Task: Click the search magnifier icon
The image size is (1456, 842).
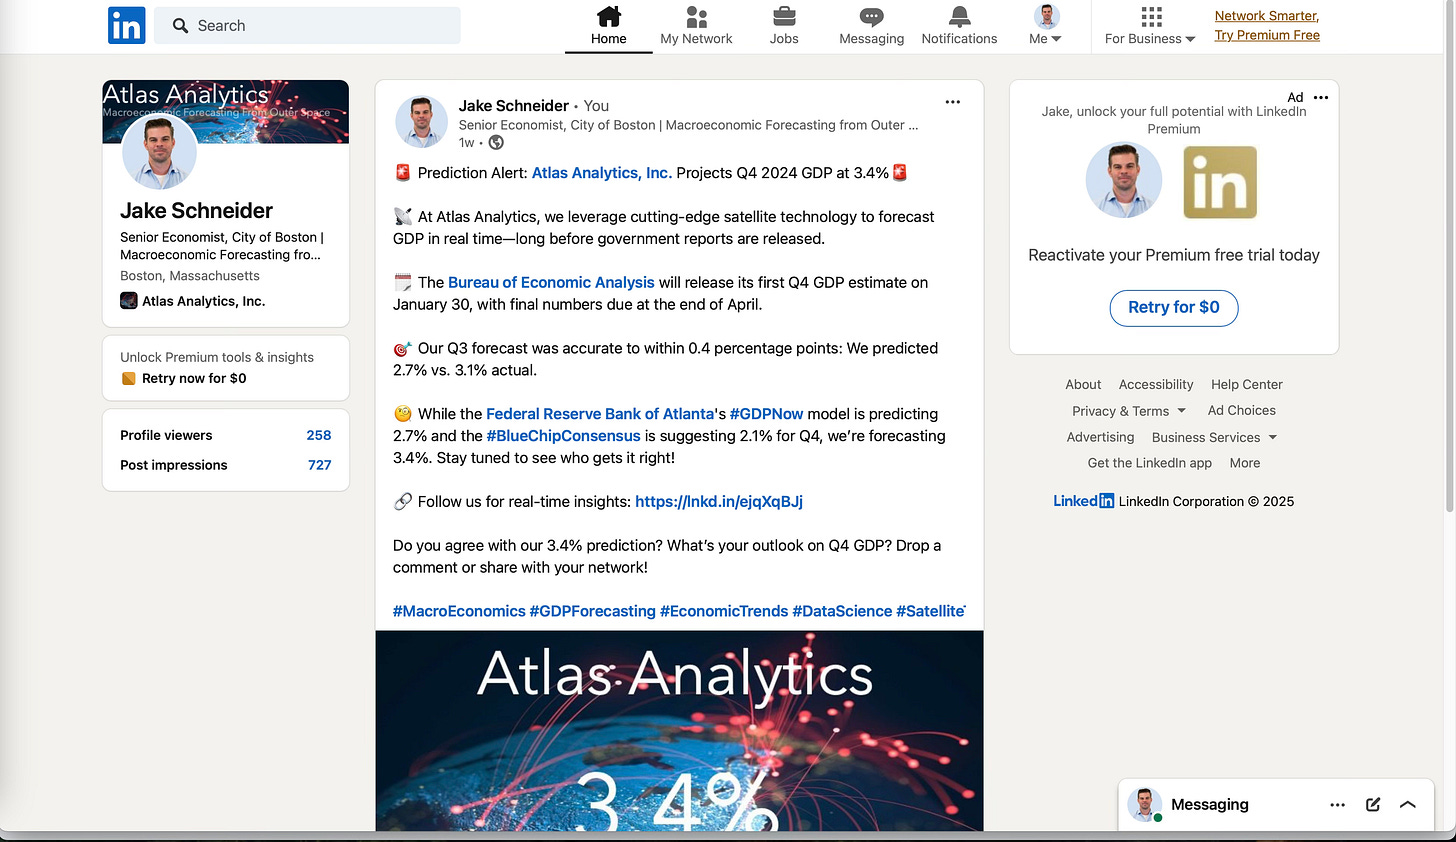Action: click(x=180, y=26)
